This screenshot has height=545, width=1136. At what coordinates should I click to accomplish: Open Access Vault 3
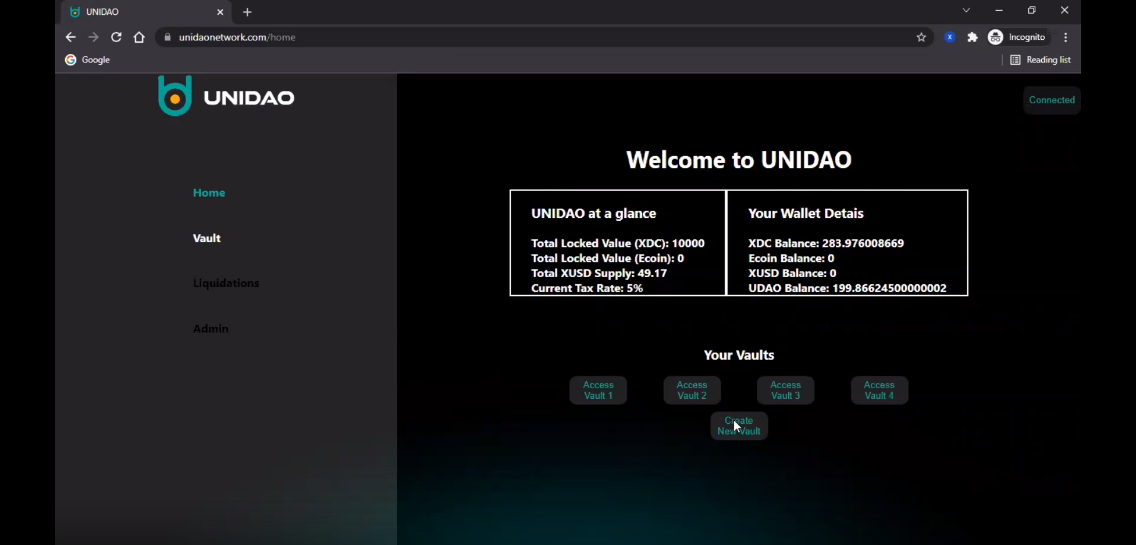pos(785,390)
